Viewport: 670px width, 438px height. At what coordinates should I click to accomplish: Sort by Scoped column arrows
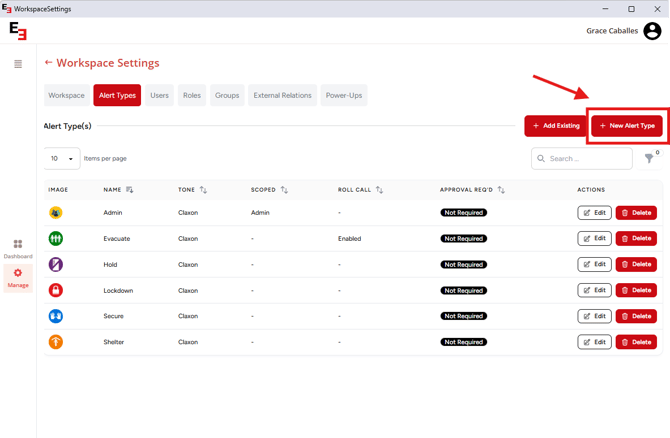[284, 190]
